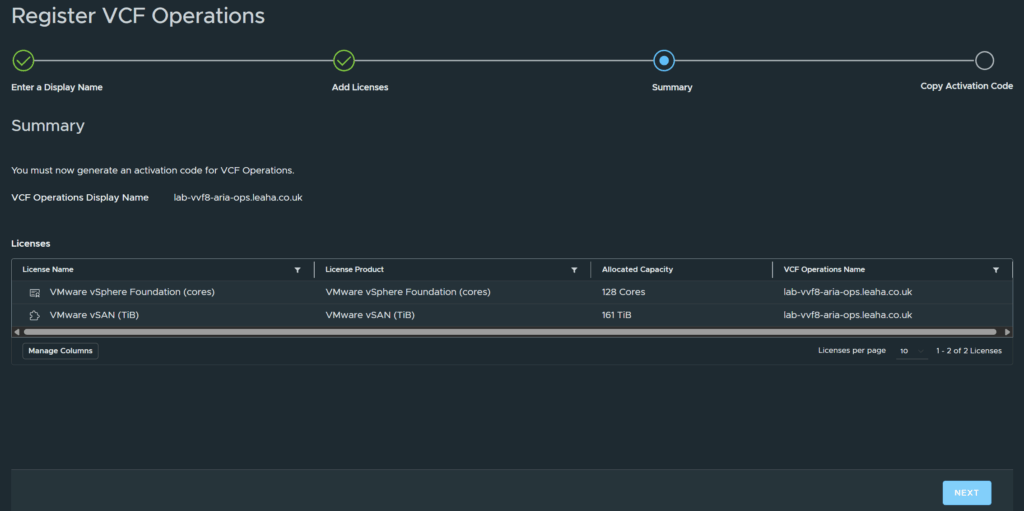Image resolution: width=1024 pixels, height=511 pixels.
Task: Click the 128 Cores capacity cell
Action: pyautogui.click(x=623, y=292)
